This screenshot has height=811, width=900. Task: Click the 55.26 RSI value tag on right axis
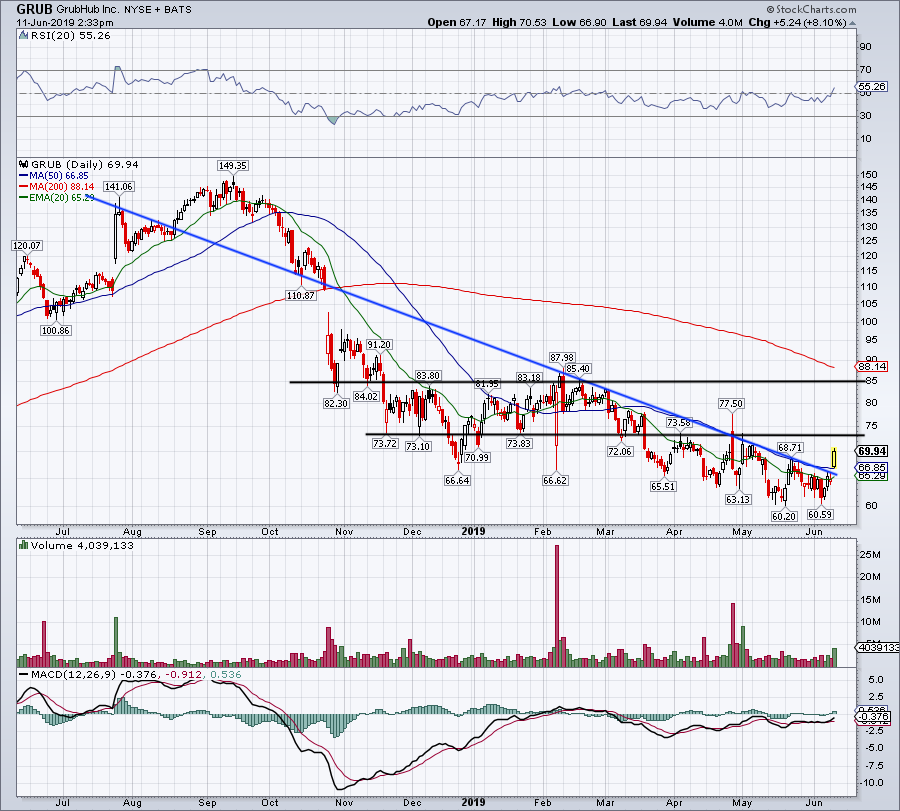tap(872, 87)
